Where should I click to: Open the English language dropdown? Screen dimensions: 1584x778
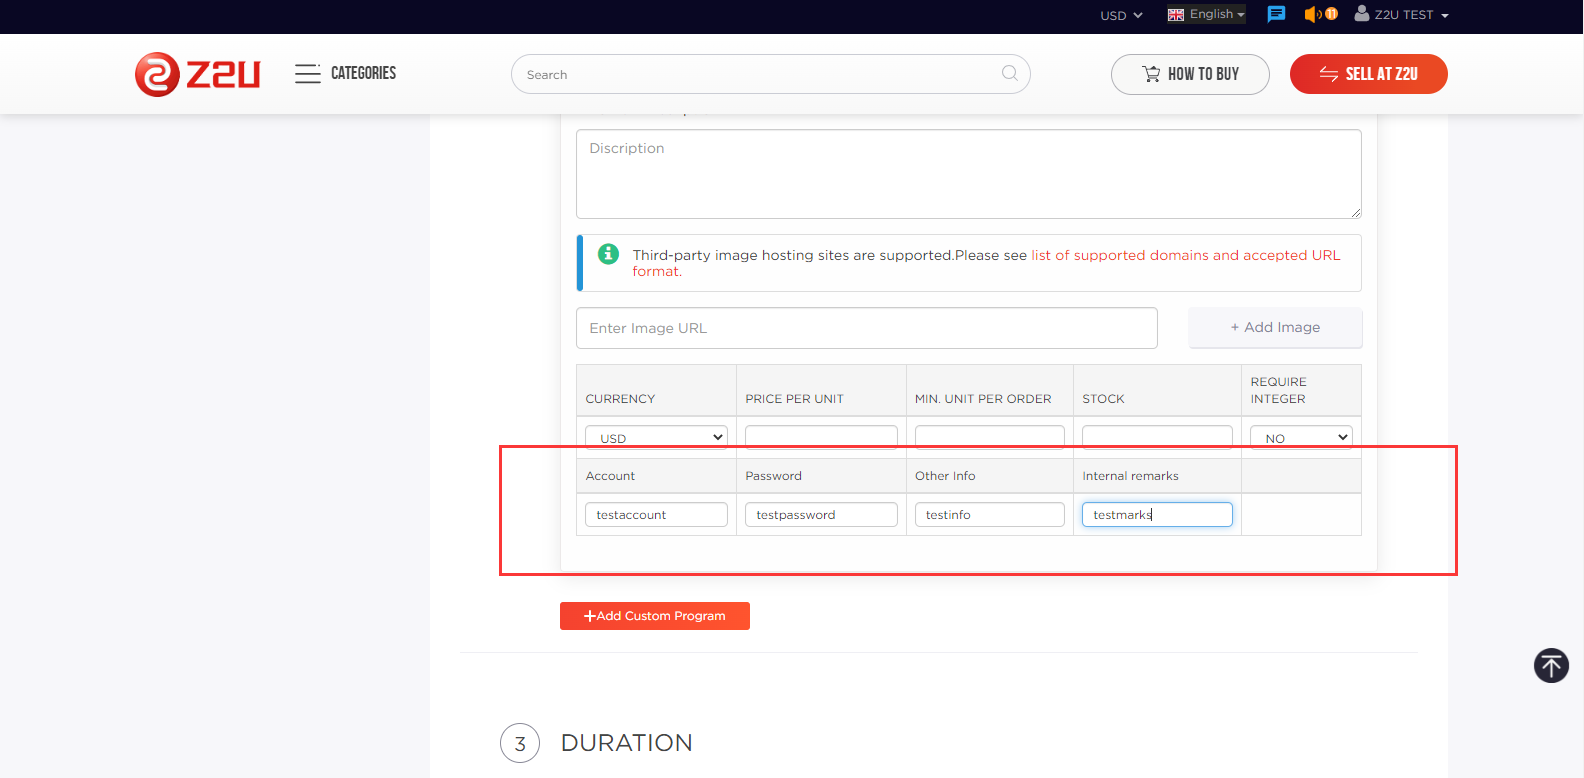pyautogui.click(x=1206, y=14)
